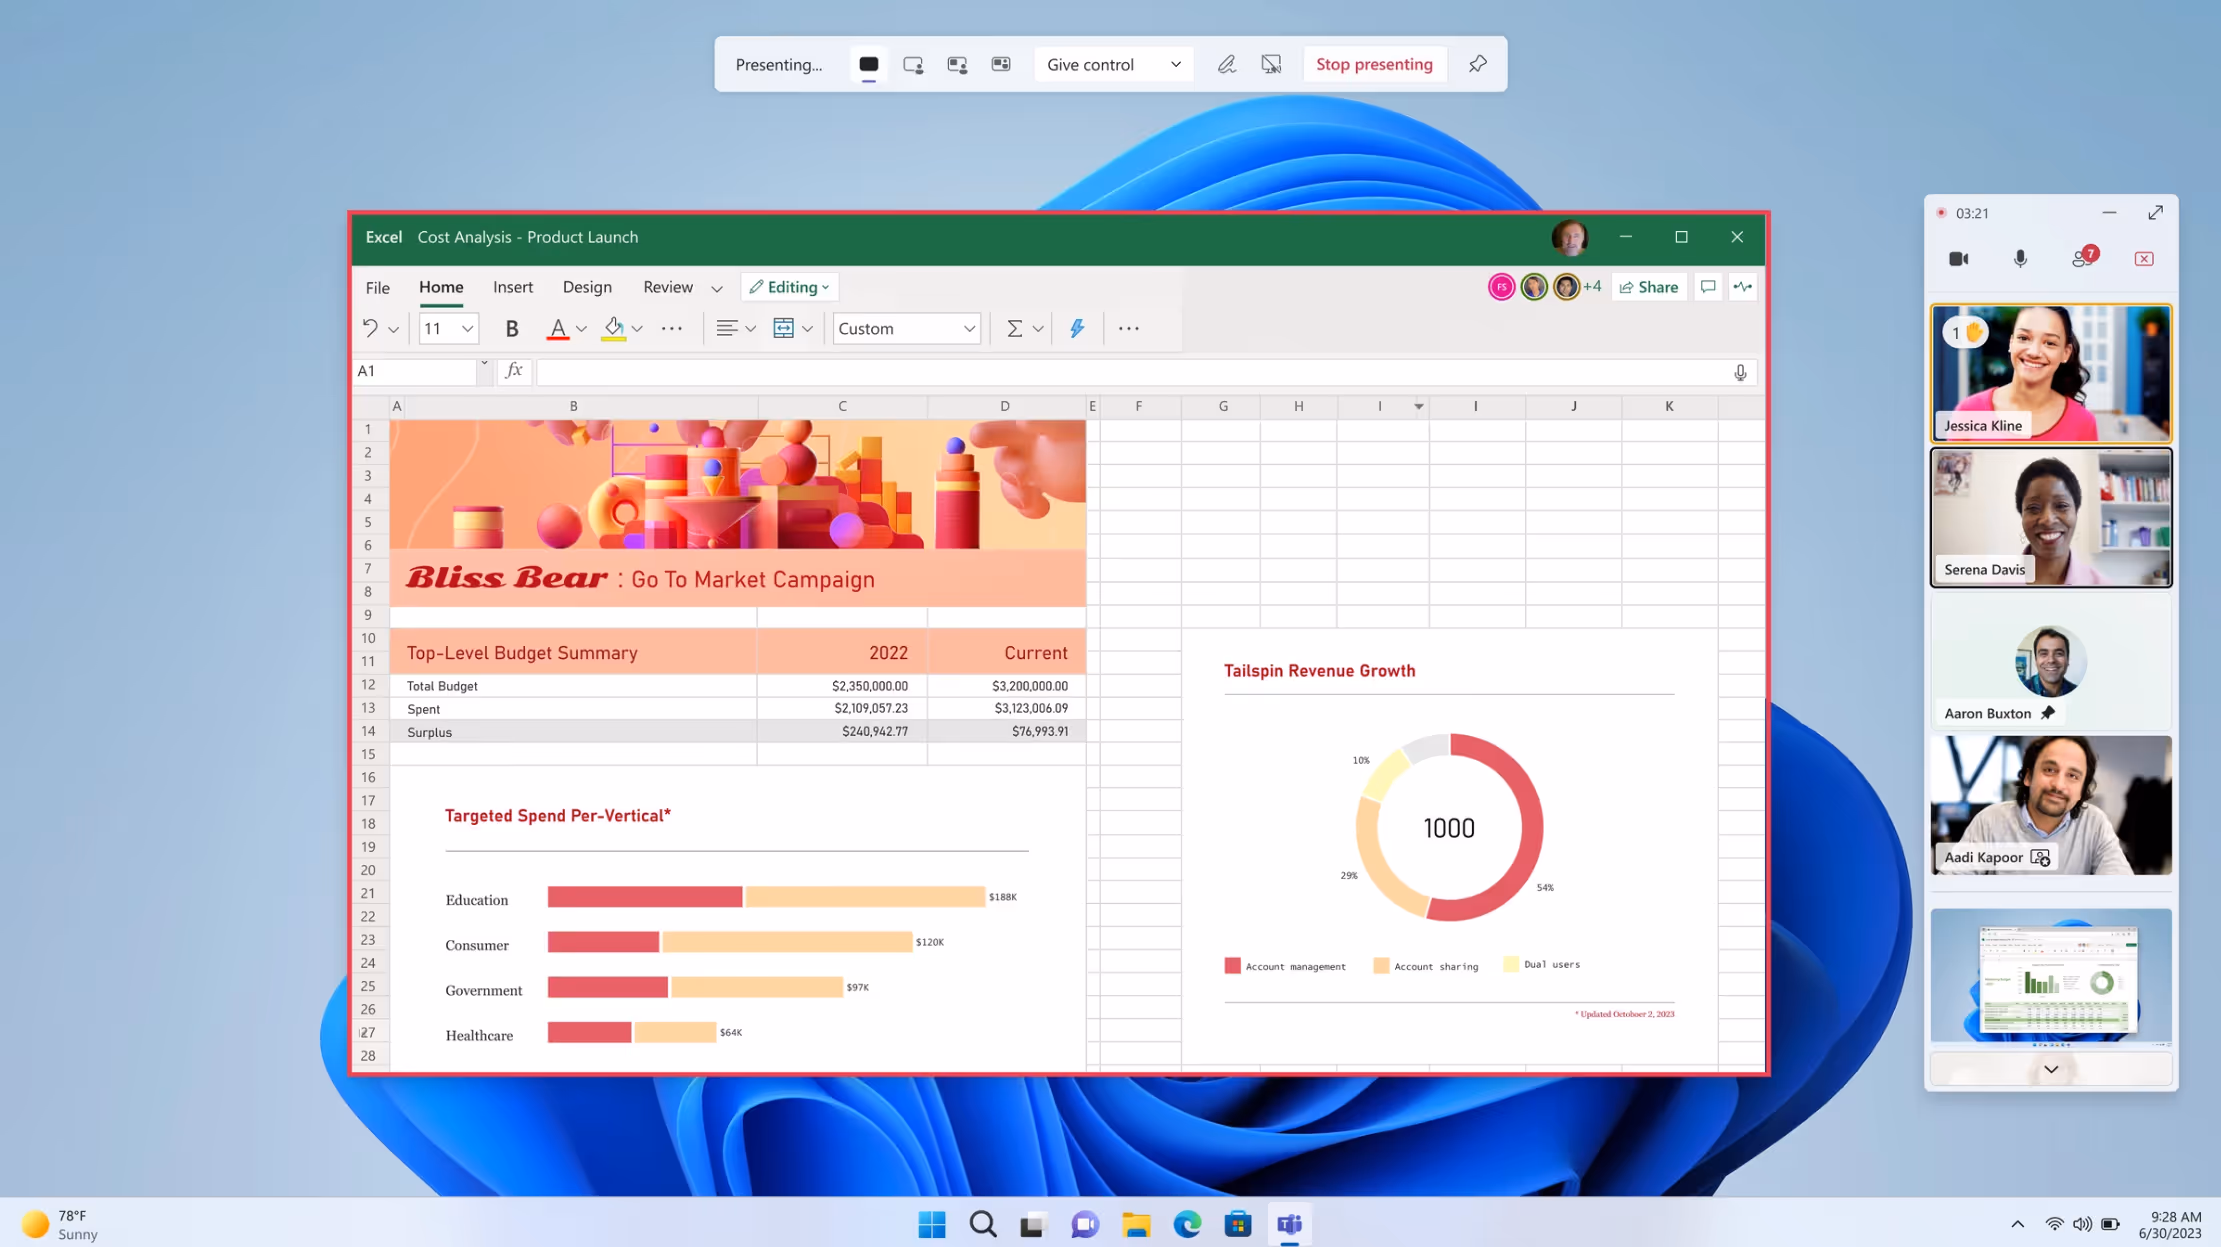The width and height of the screenshot is (2221, 1247).
Task: Click the undo arrow icon
Action: click(x=370, y=328)
